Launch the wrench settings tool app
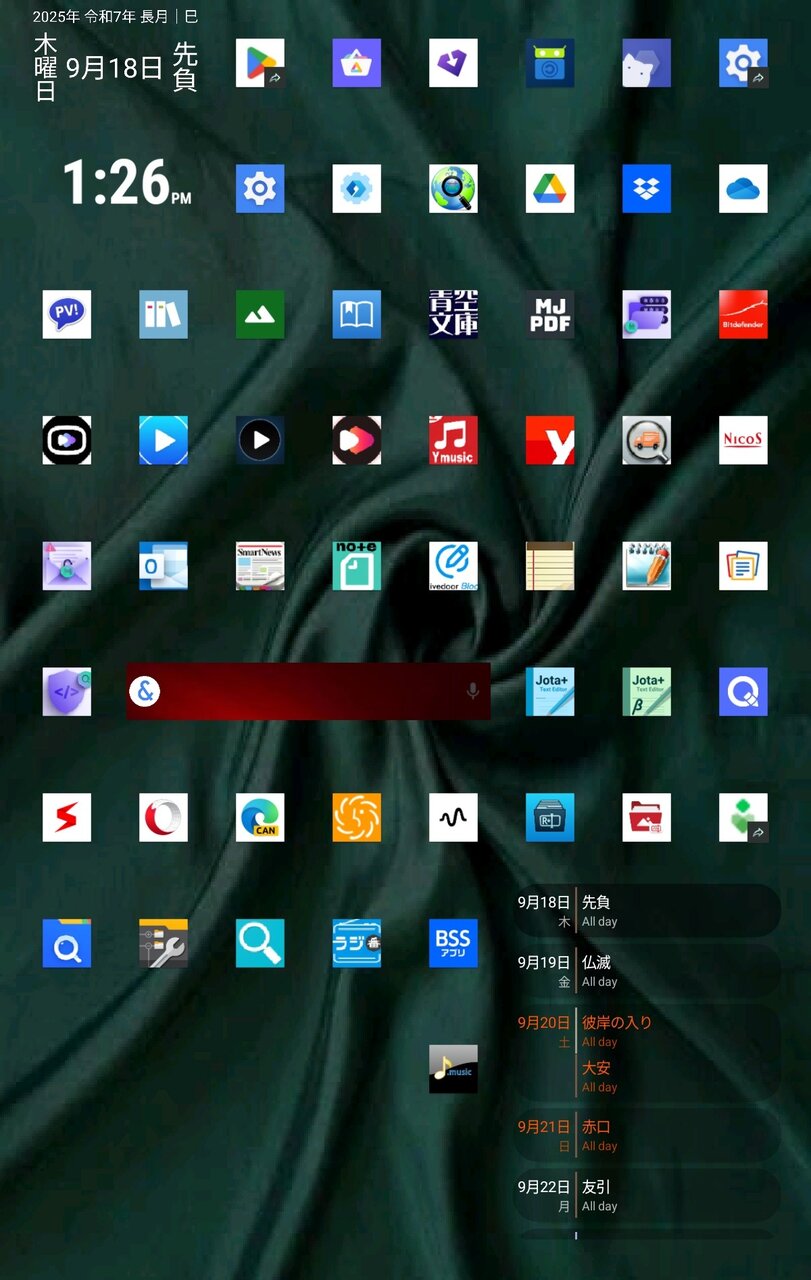This screenshot has width=811, height=1280. (x=163, y=943)
